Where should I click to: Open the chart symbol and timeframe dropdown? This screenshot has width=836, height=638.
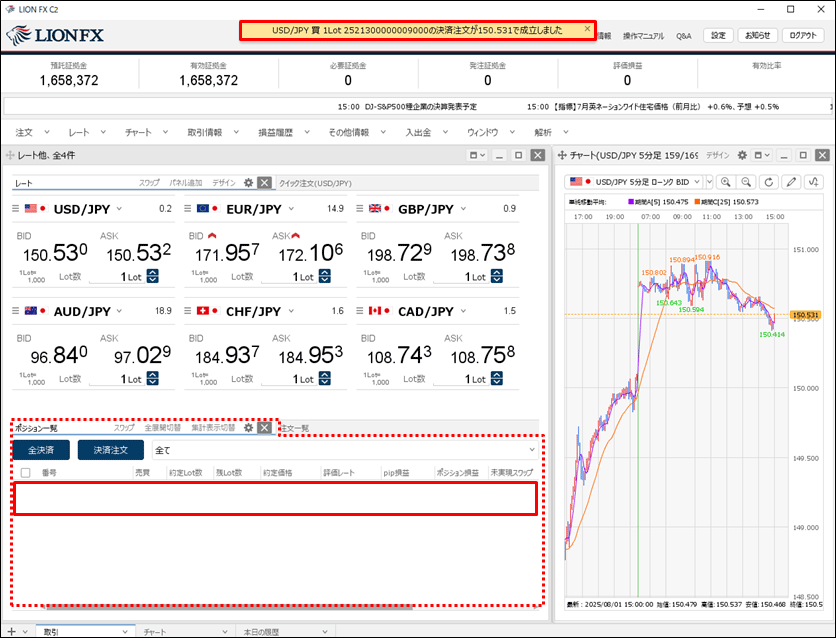(640, 182)
